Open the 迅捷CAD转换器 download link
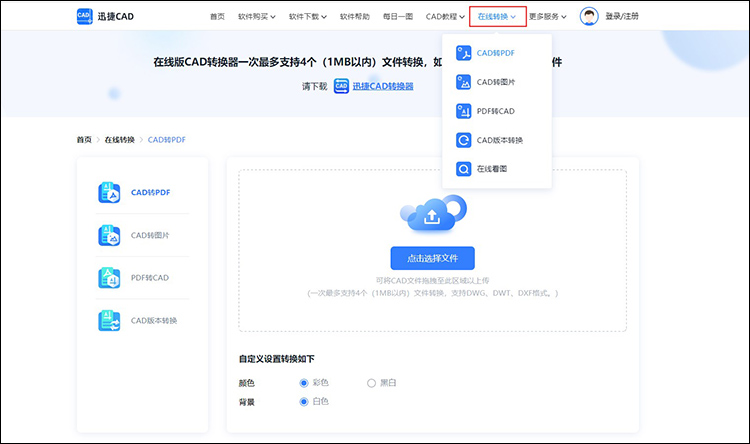The image size is (750, 444). (x=383, y=86)
